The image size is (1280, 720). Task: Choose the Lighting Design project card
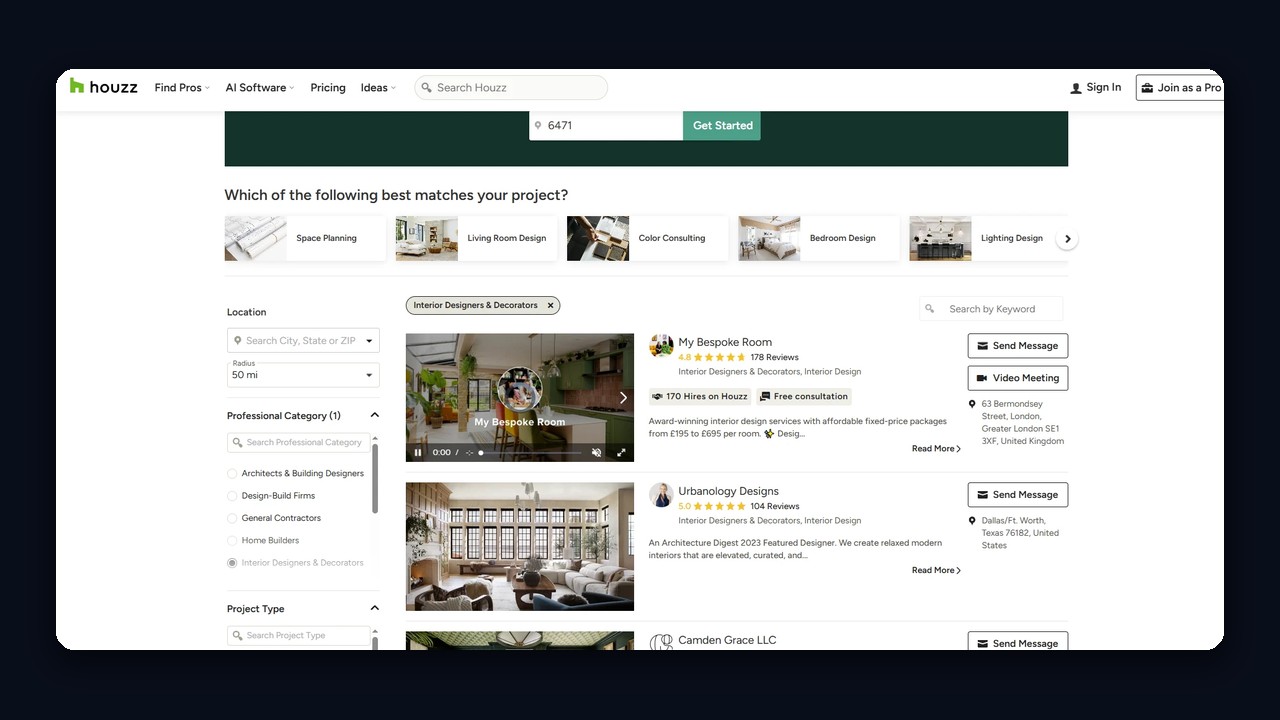coord(988,238)
